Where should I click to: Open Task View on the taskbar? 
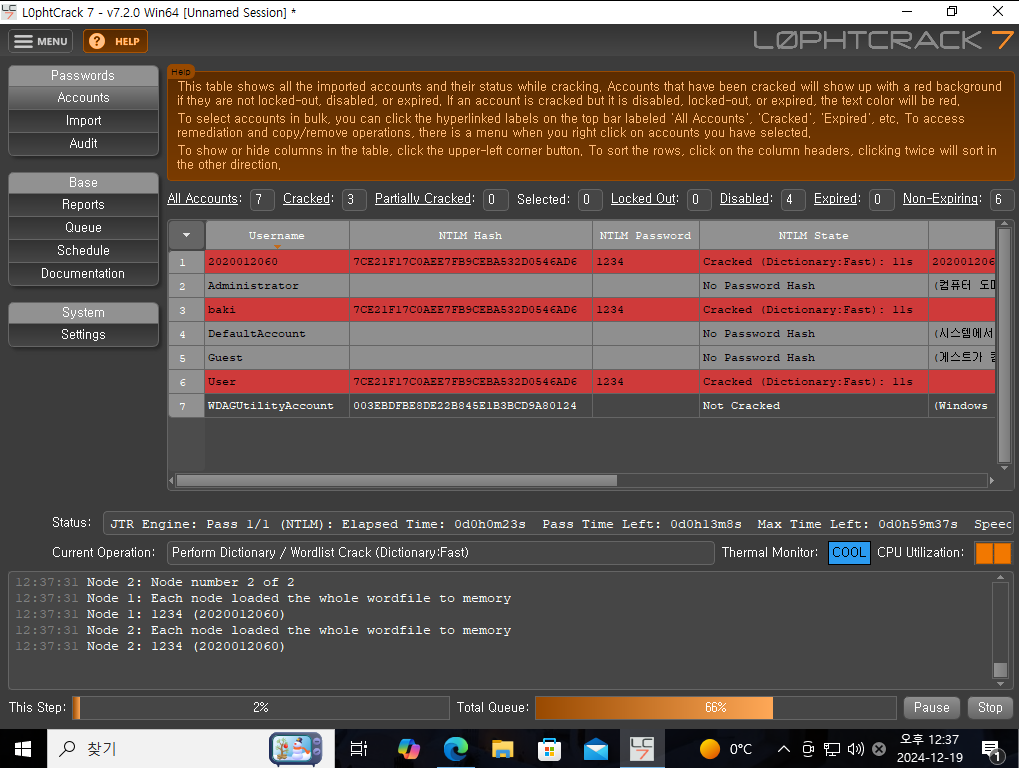coord(358,749)
